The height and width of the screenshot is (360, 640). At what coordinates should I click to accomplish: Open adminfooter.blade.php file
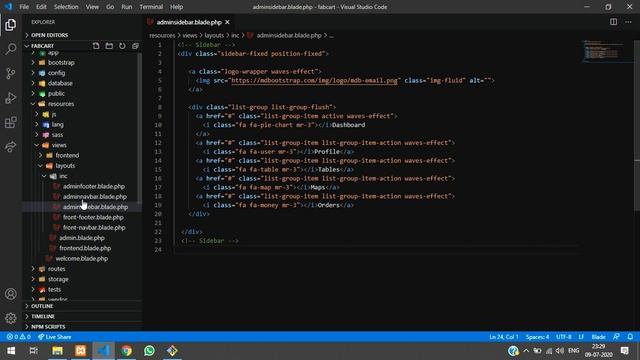click(94, 186)
